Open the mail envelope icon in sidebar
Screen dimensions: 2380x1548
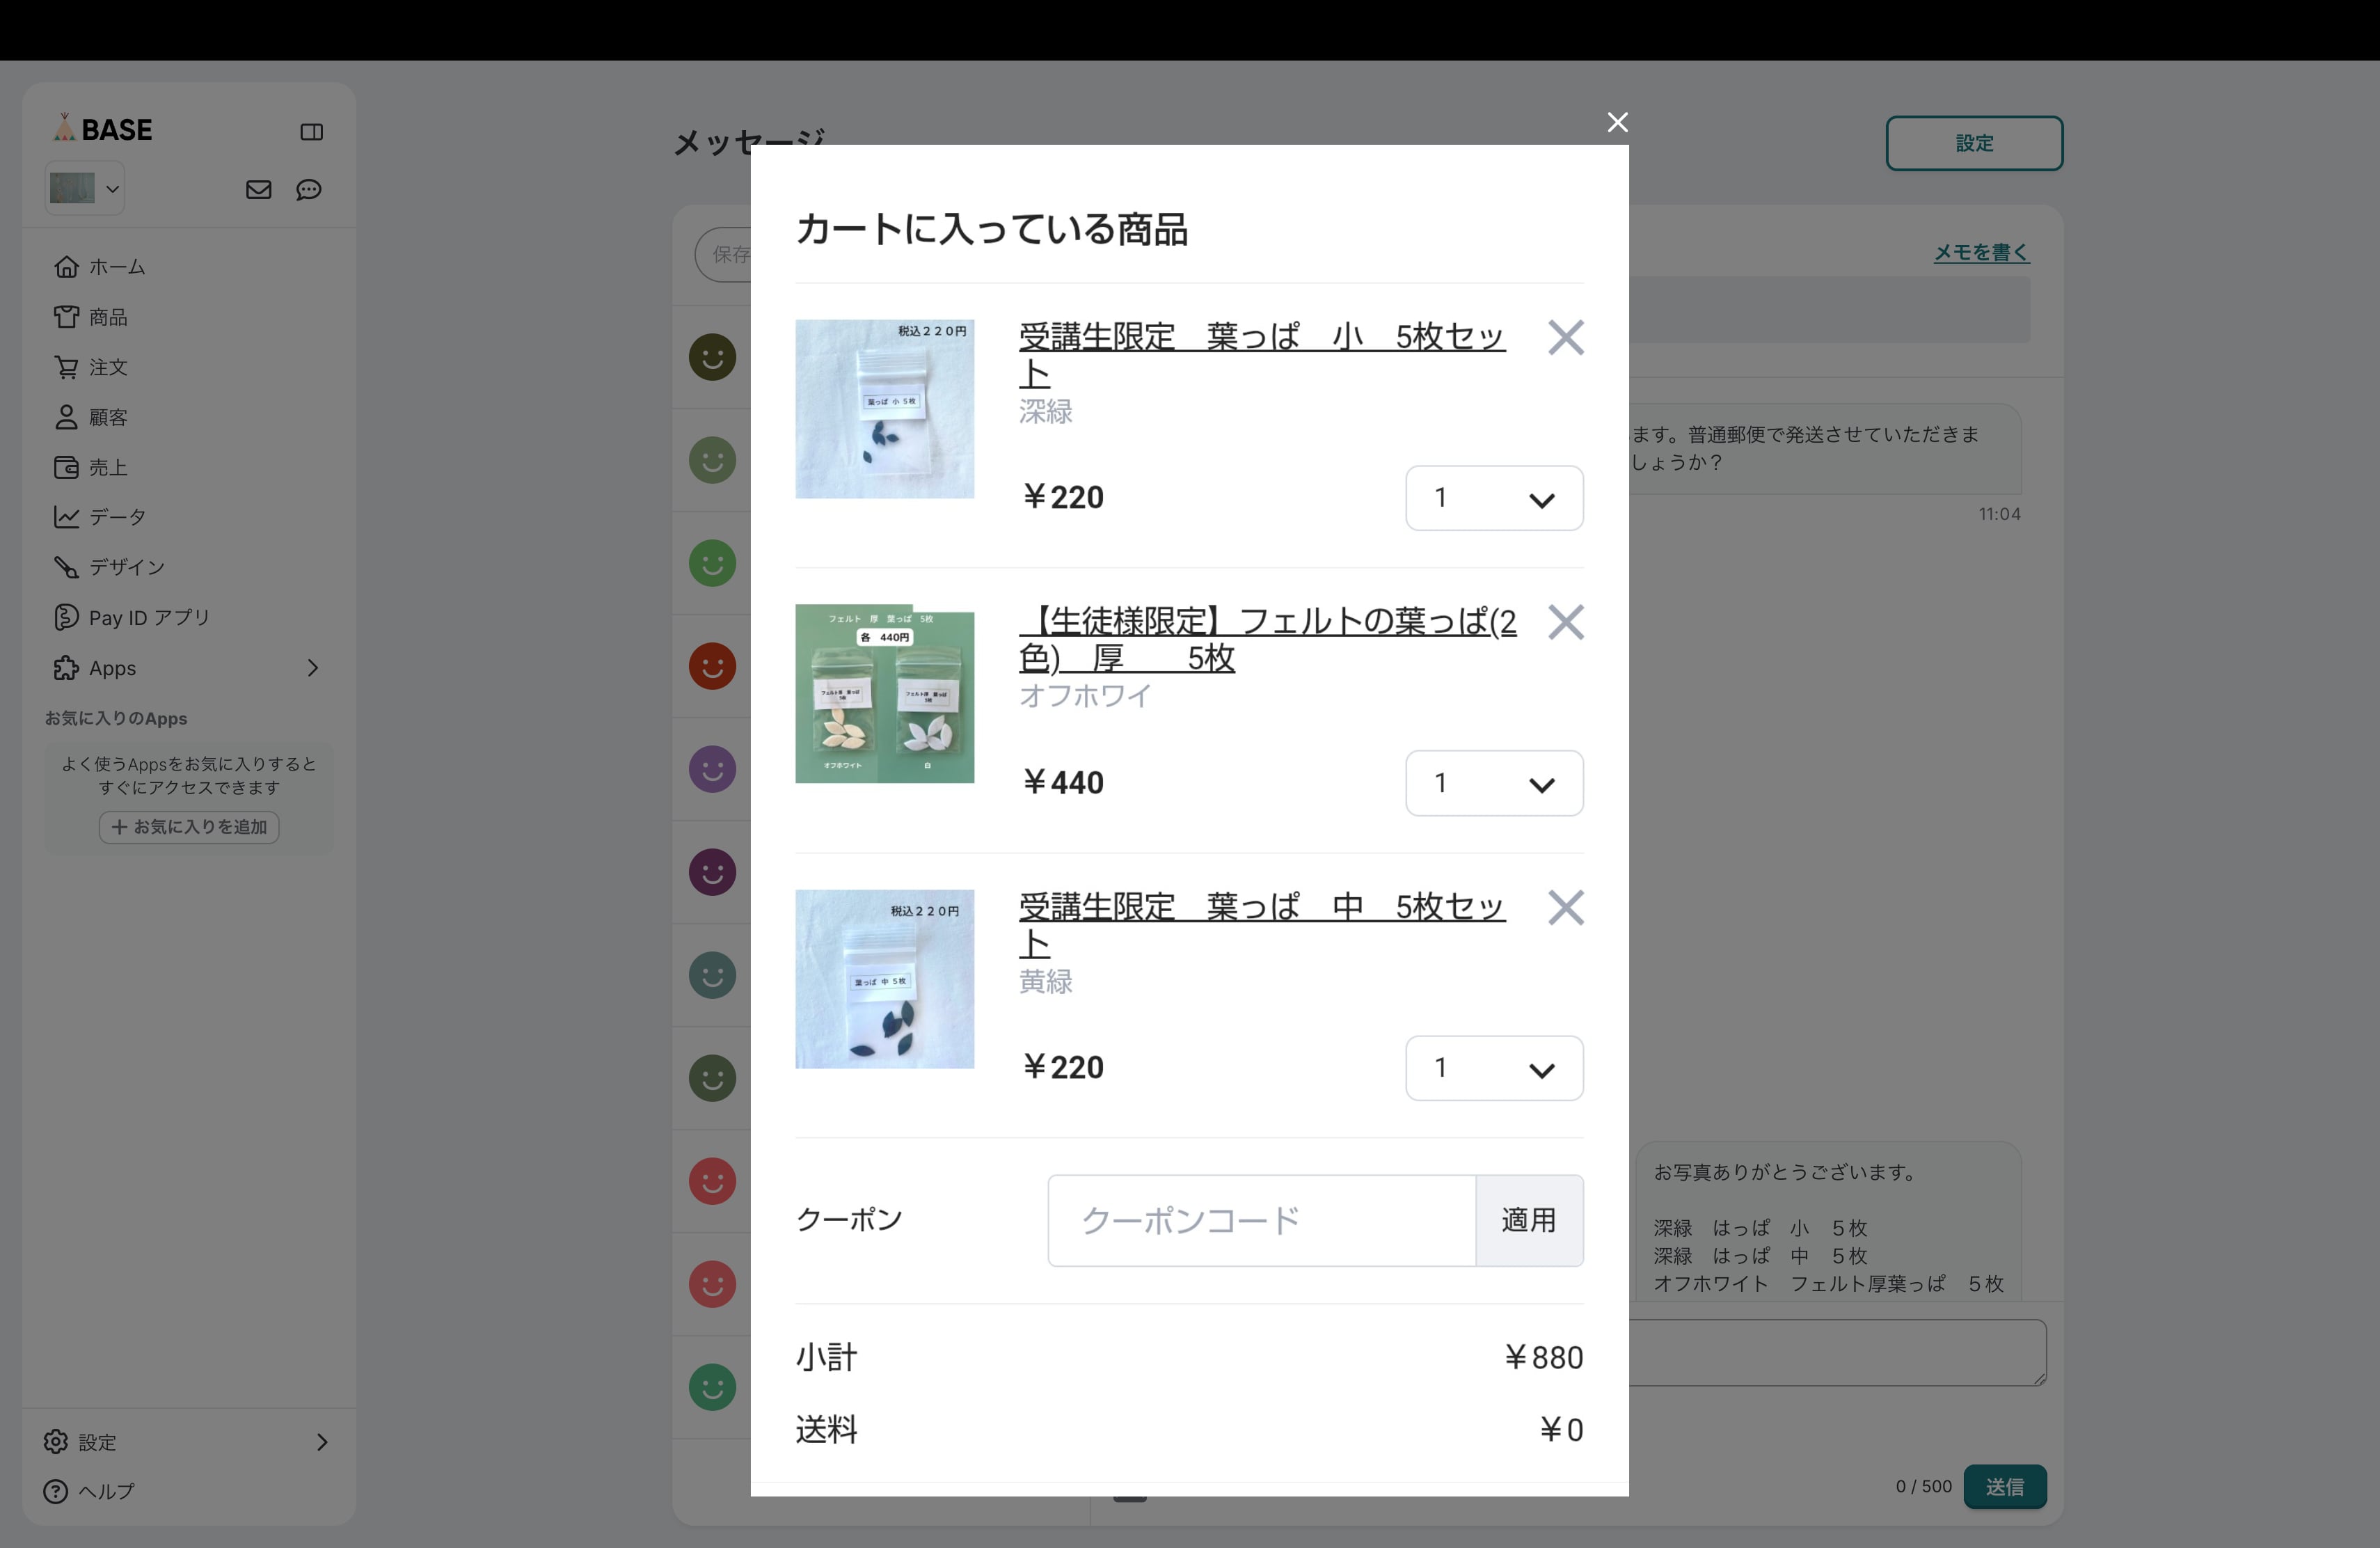click(x=258, y=190)
